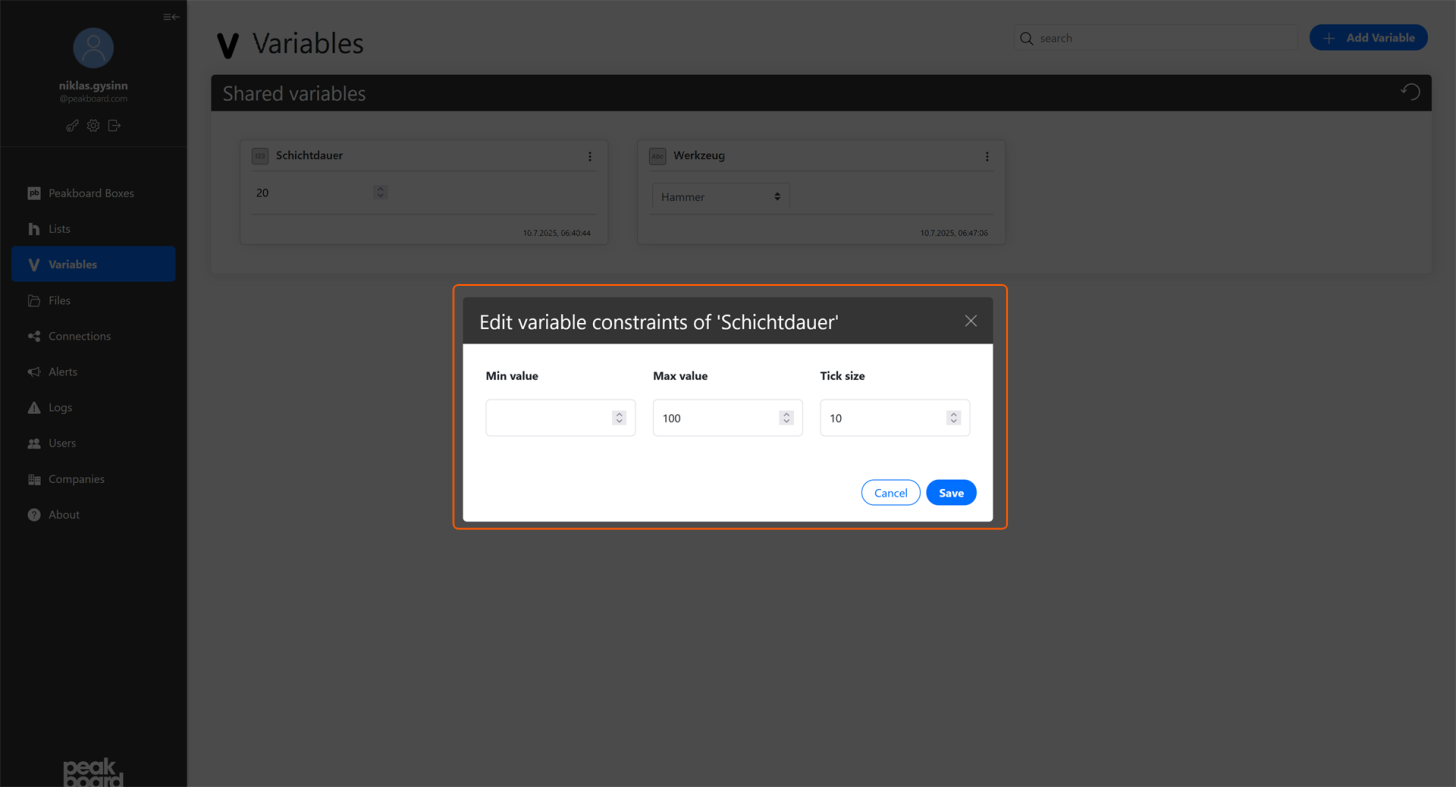
Task: Open the Alerts section
Action: pyautogui.click(x=62, y=372)
